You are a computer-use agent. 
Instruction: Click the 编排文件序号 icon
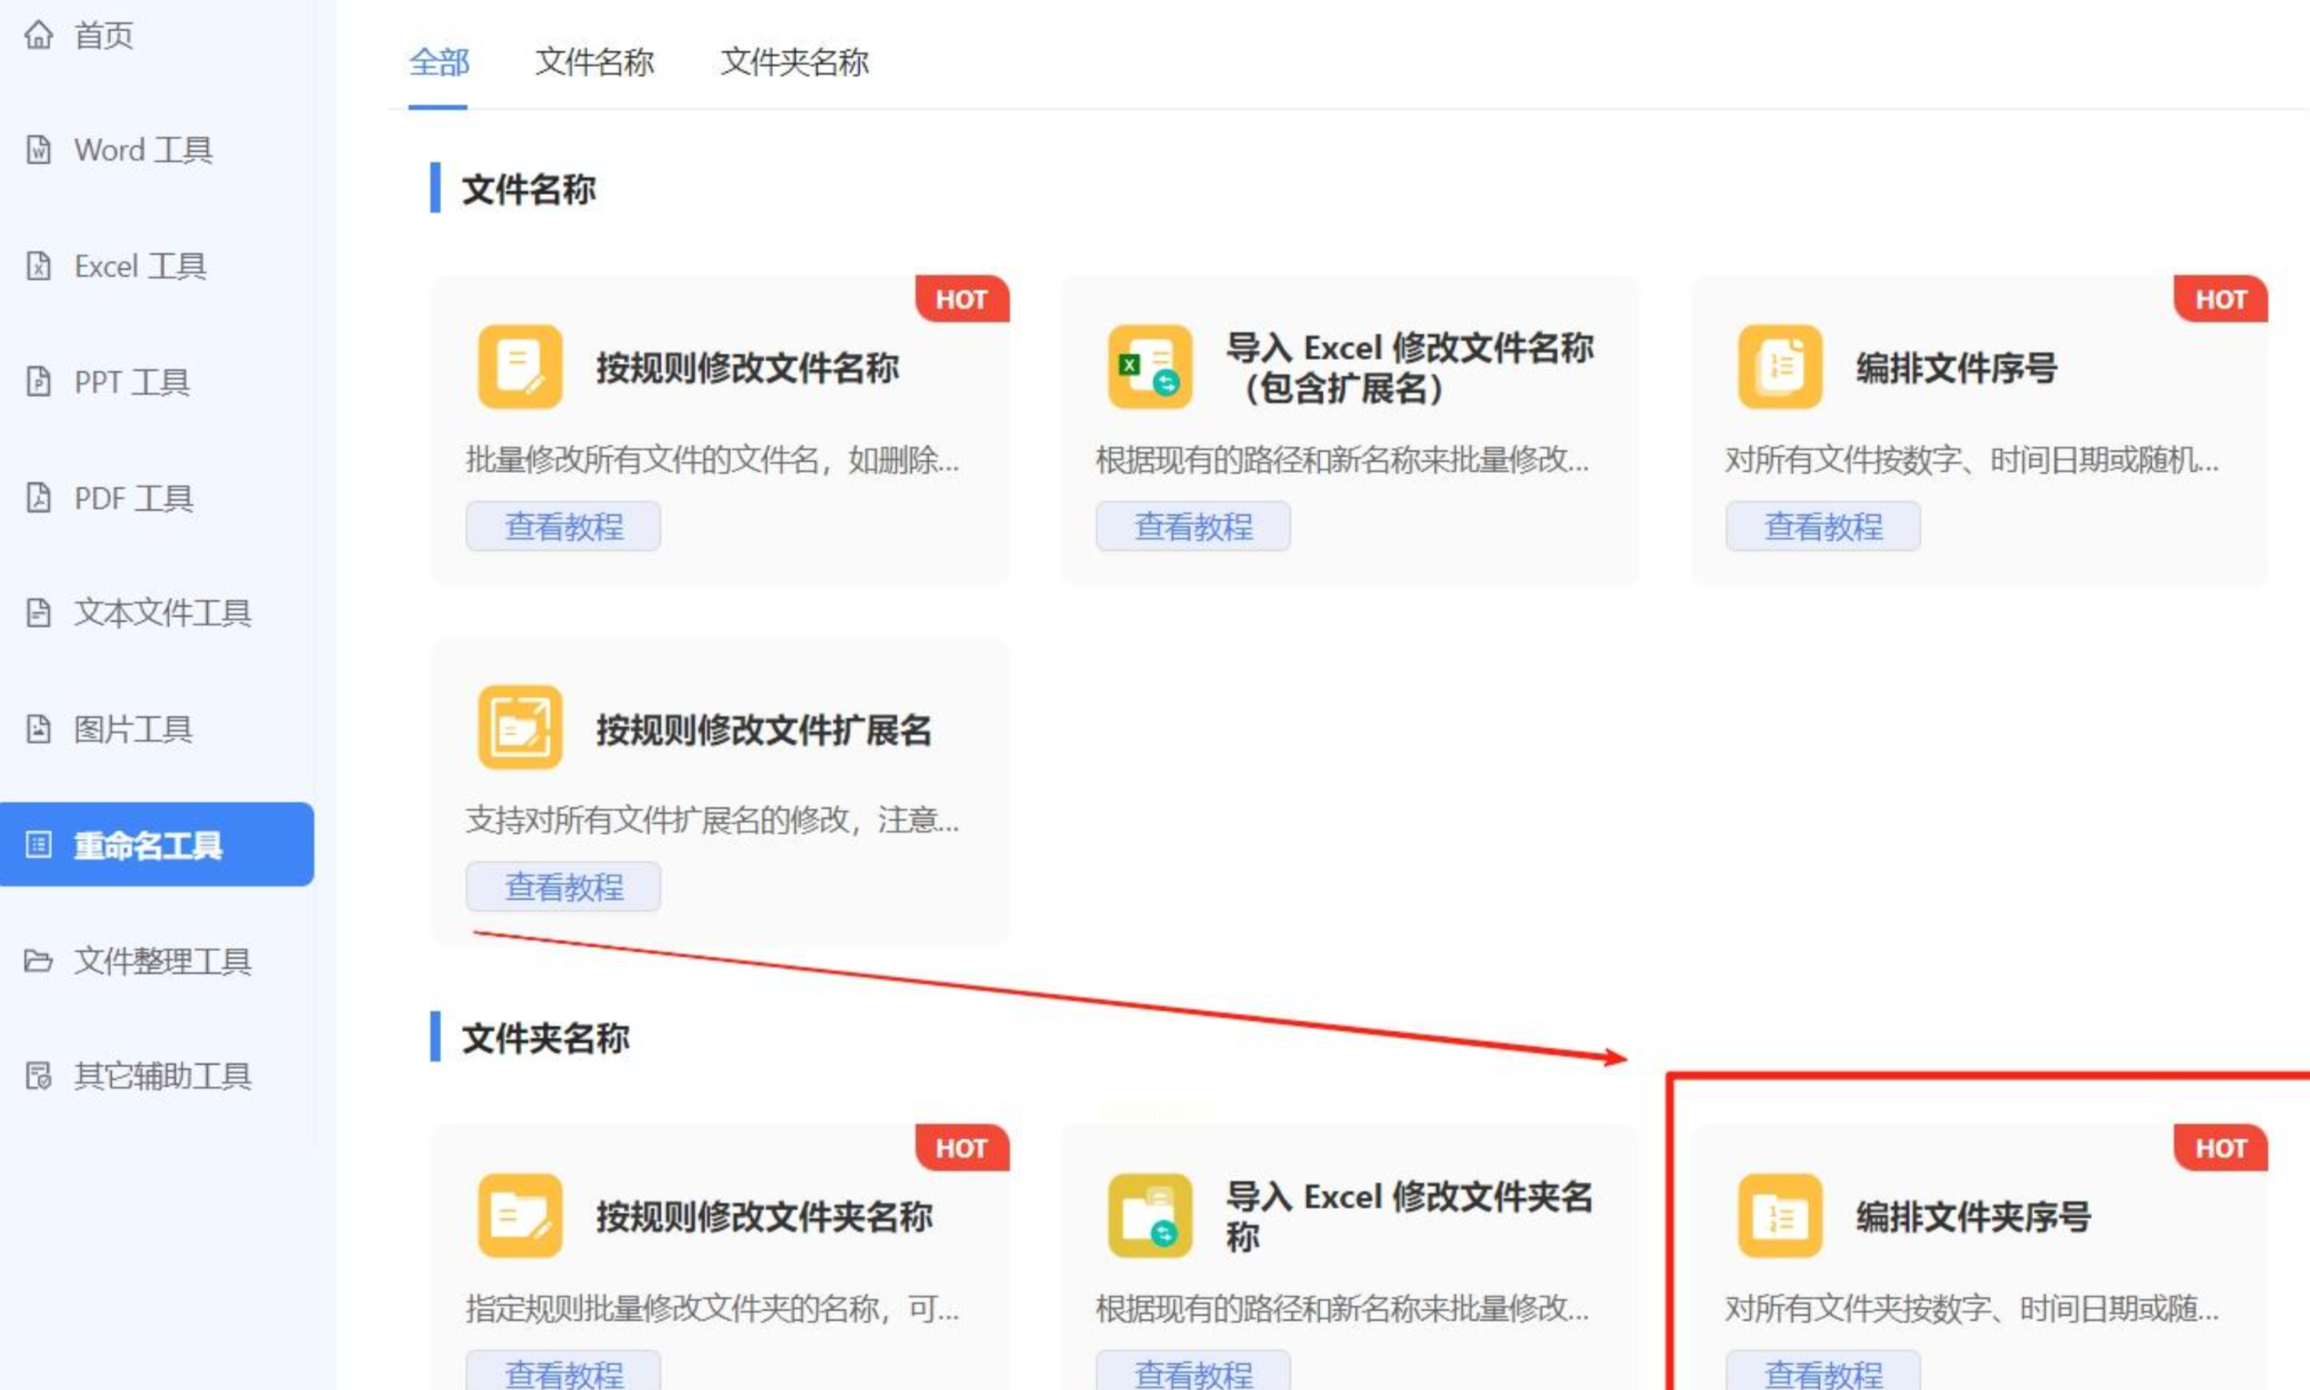coord(1779,366)
